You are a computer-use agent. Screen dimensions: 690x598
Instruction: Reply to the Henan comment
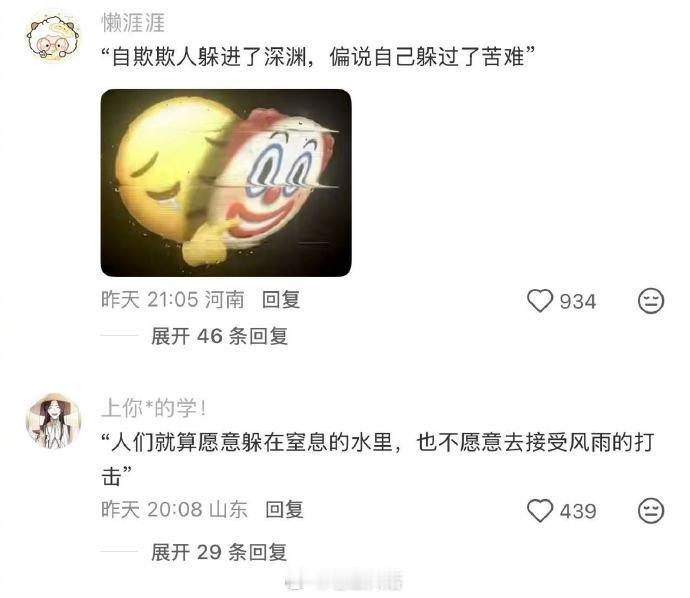281,300
